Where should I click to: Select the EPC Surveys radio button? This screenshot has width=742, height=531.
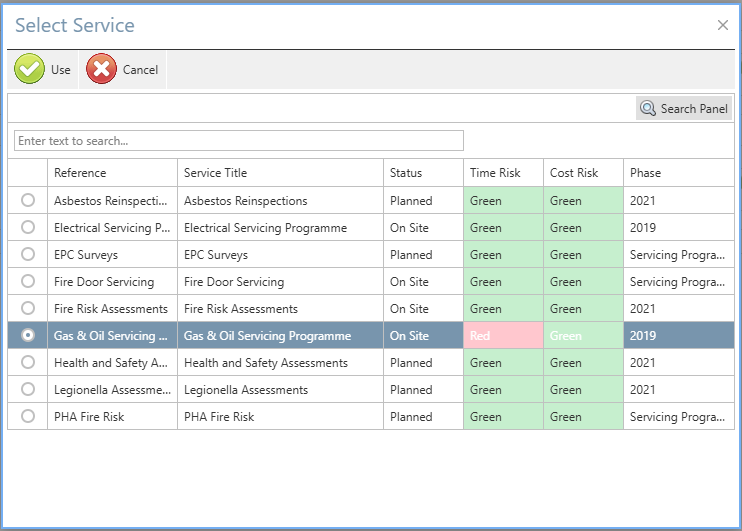coord(28,255)
